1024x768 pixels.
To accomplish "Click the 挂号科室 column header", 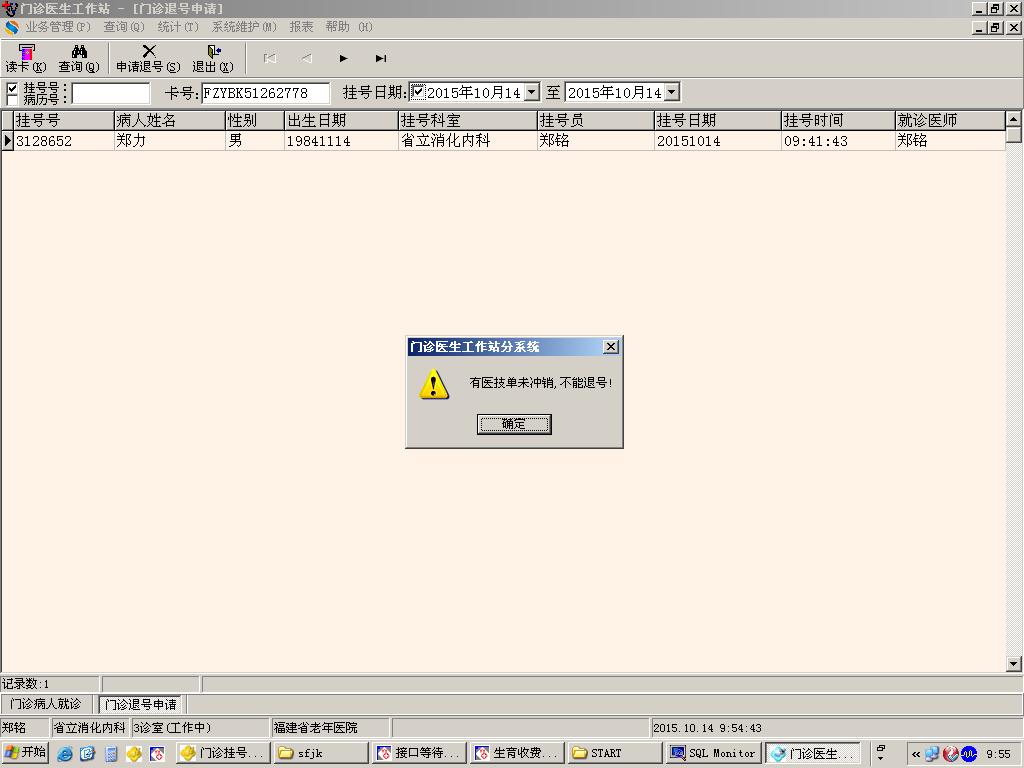I will pos(467,120).
